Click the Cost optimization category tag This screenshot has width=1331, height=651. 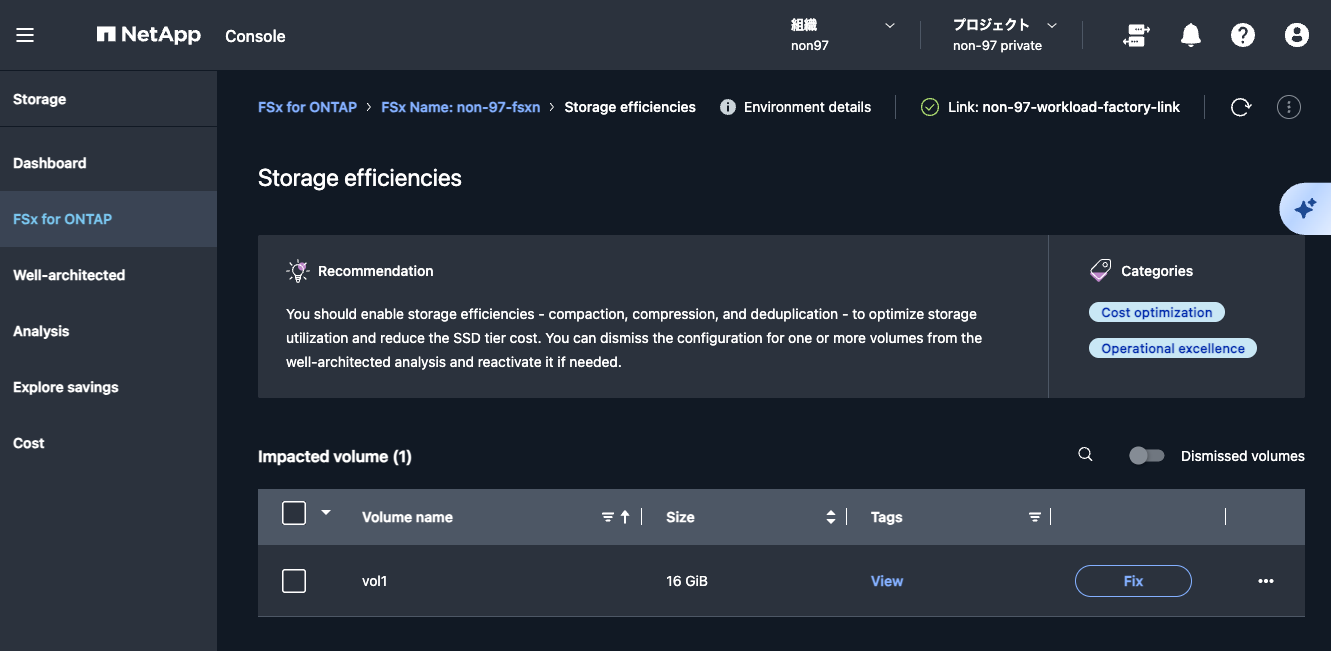tap(1157, 313)
